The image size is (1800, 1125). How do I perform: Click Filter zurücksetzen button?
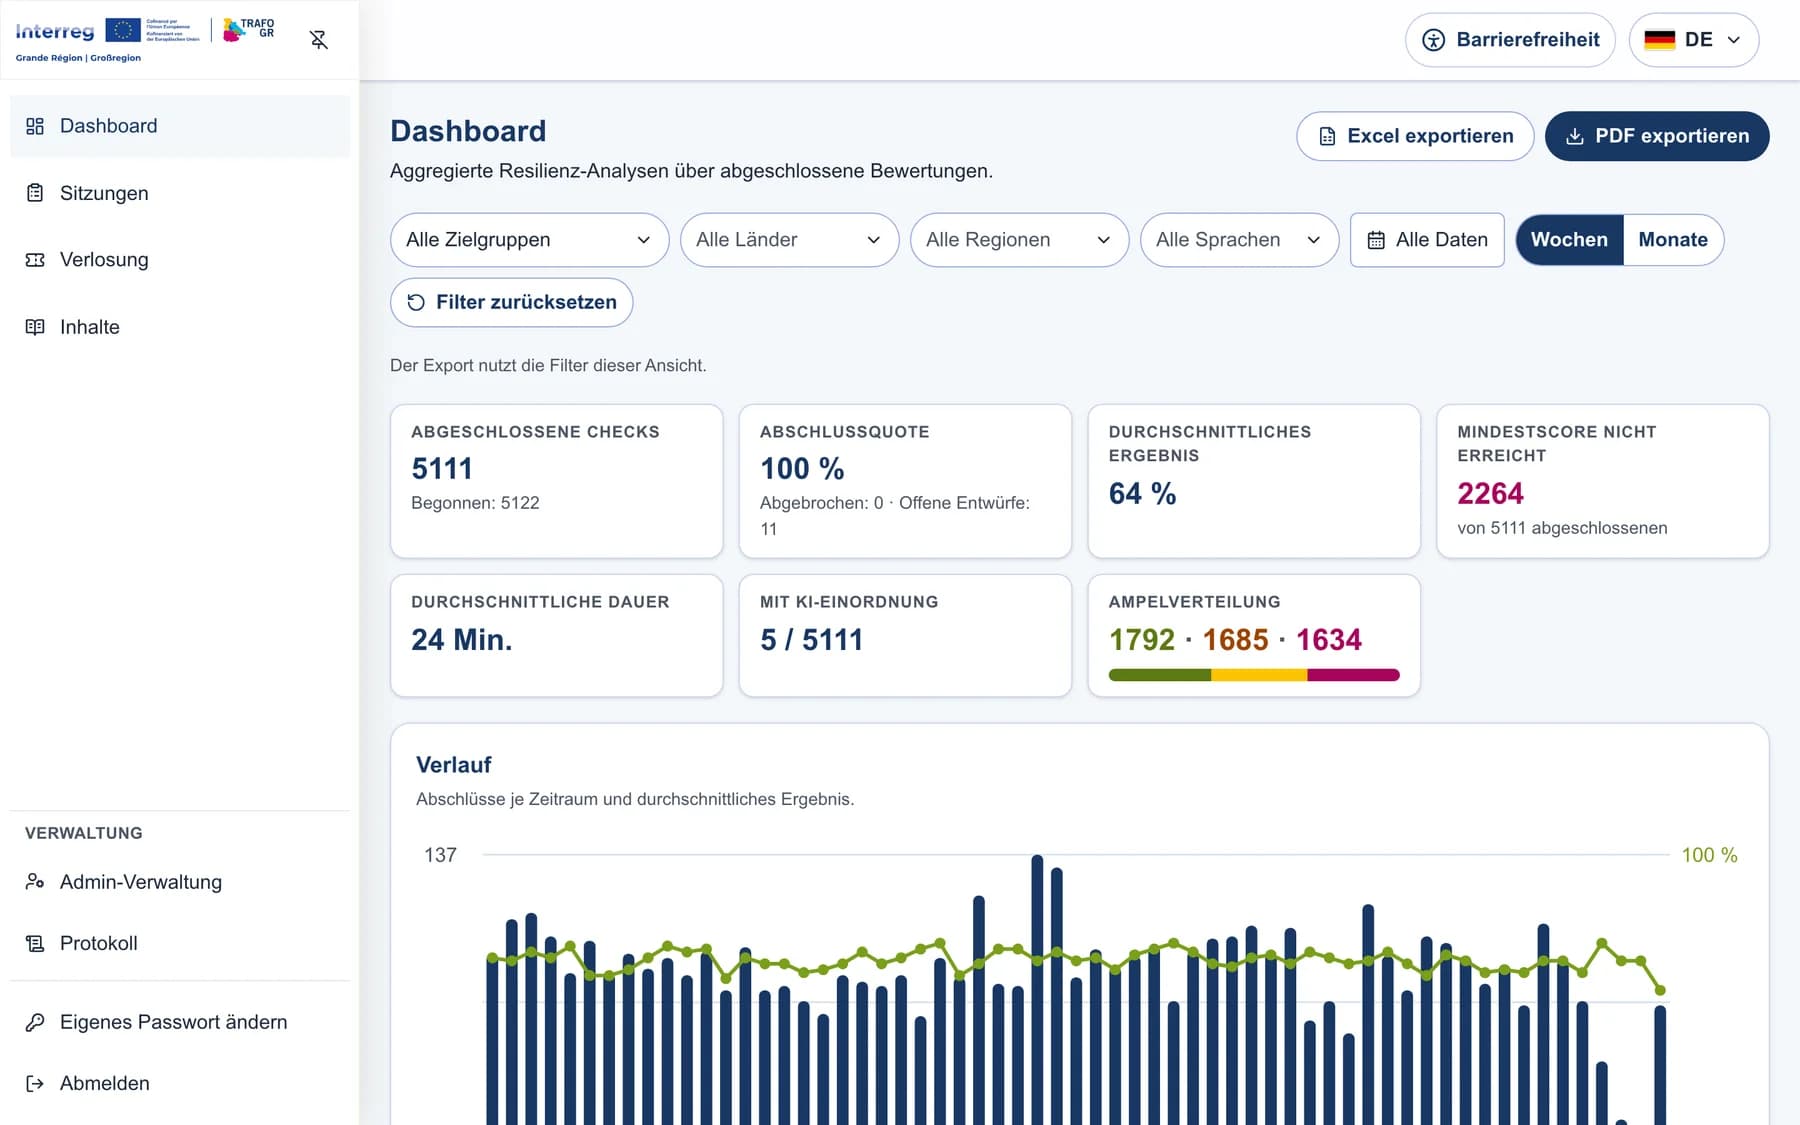click(511, 302)
